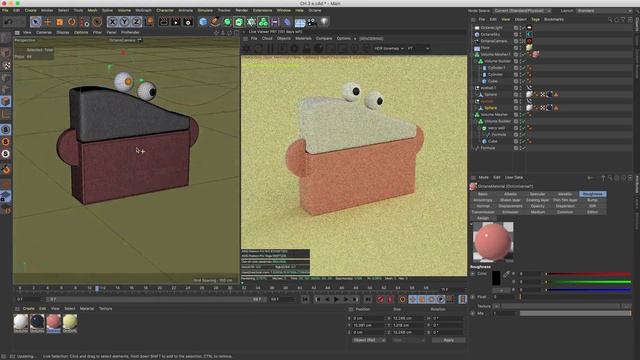
Task: Open Edit Render Settings clapperboard icon
Action: pyautogui.click(x=188, y=22)
